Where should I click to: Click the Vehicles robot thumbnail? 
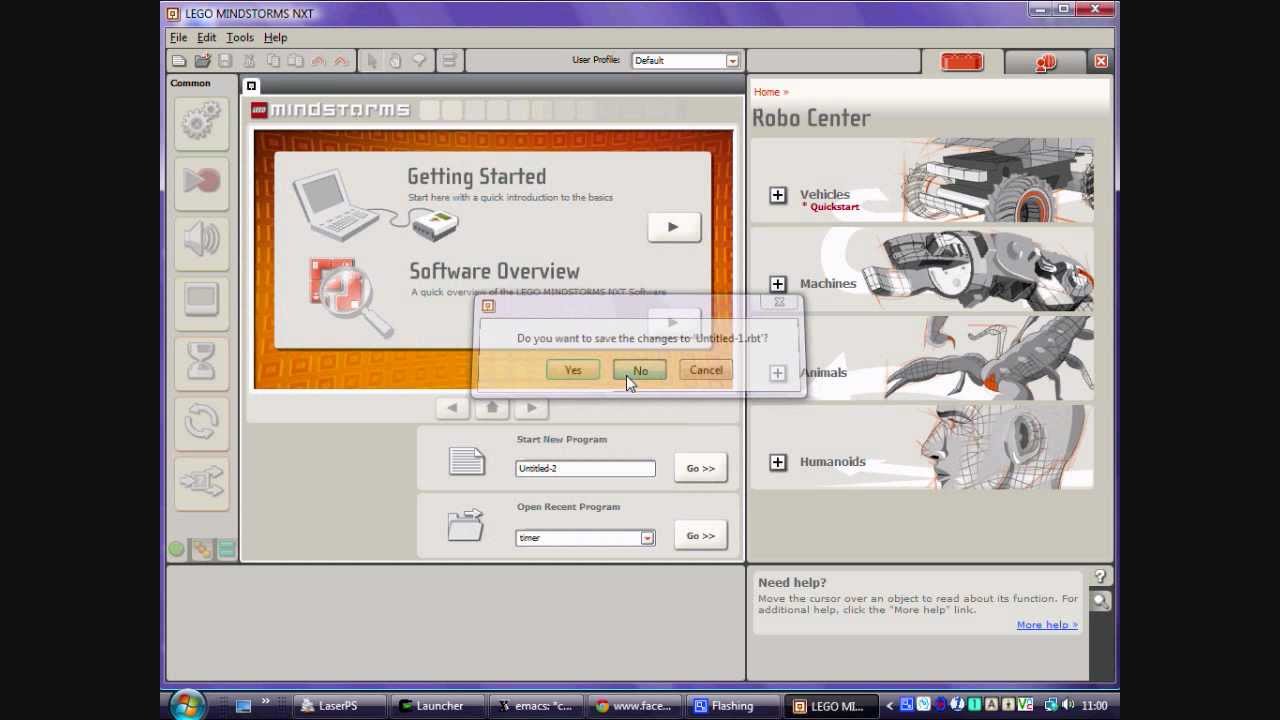[998, 181]
